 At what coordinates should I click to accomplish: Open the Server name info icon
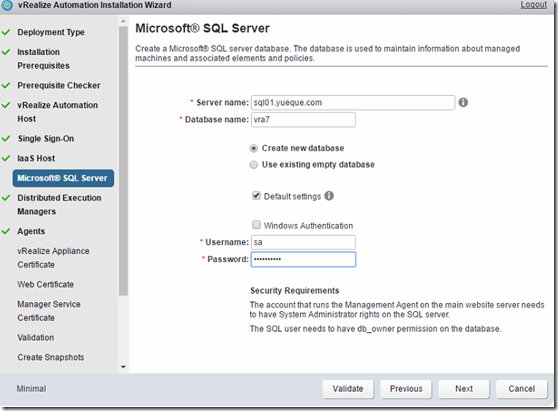[x=463, y=102]
